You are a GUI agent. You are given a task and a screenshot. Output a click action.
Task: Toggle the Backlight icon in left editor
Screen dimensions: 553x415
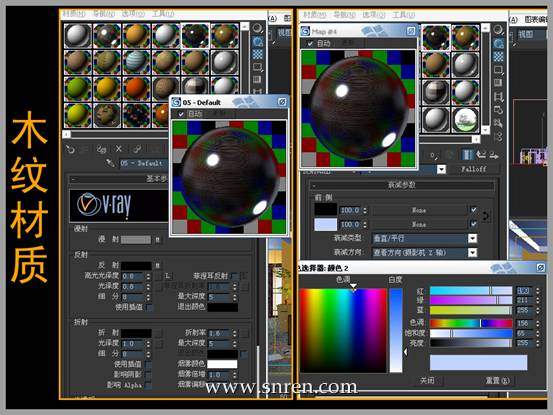click(x=258, y=41)
